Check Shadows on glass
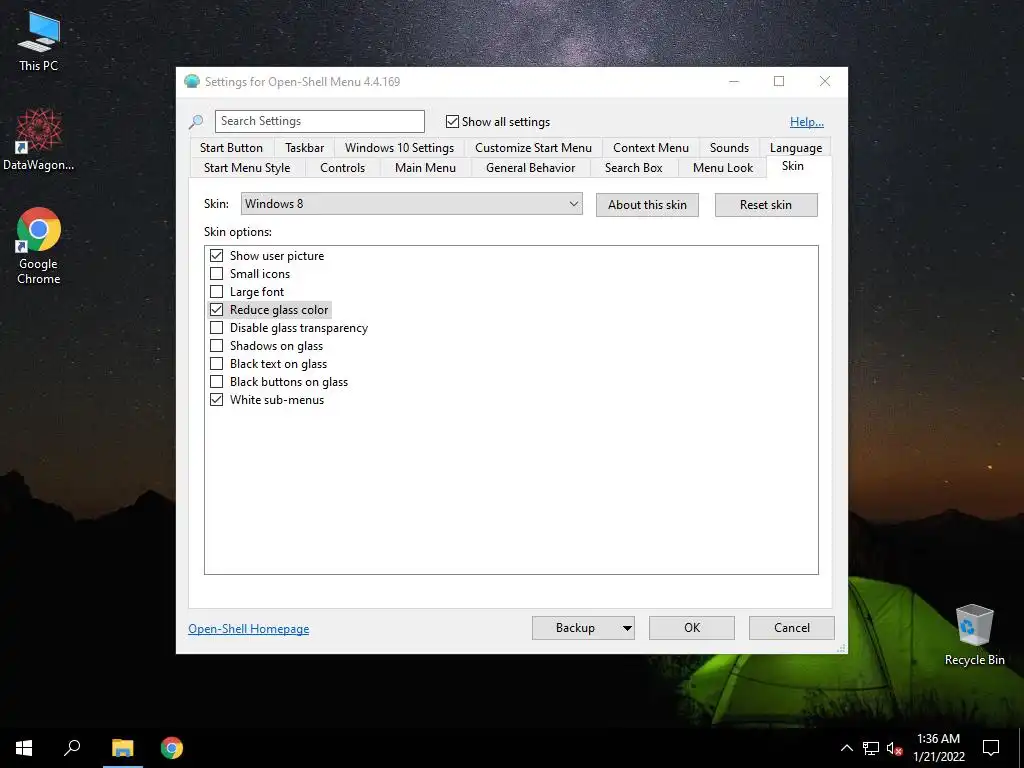Screen dimensions: 1024x768 (x=216, y=345)
